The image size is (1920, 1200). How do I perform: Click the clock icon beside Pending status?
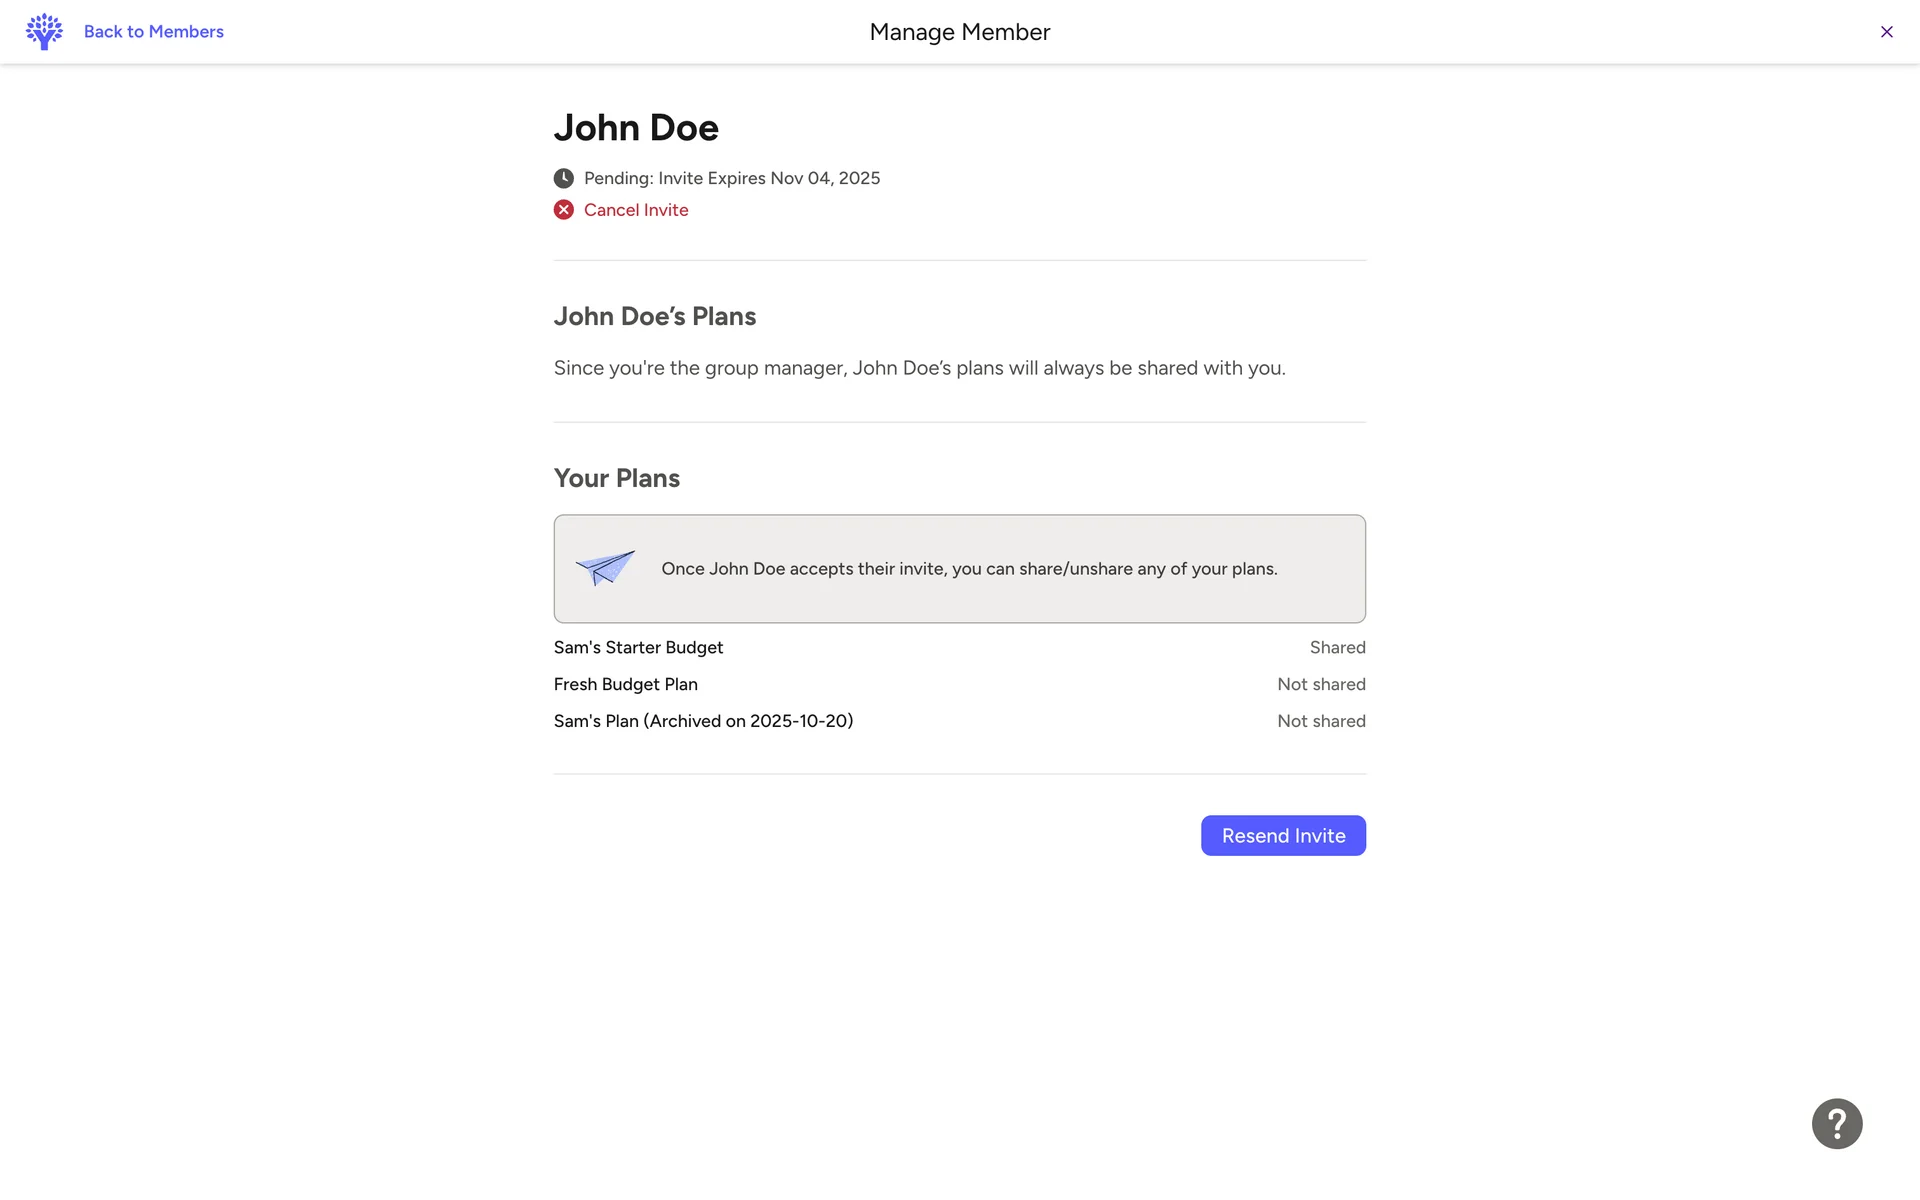(564, 178)
